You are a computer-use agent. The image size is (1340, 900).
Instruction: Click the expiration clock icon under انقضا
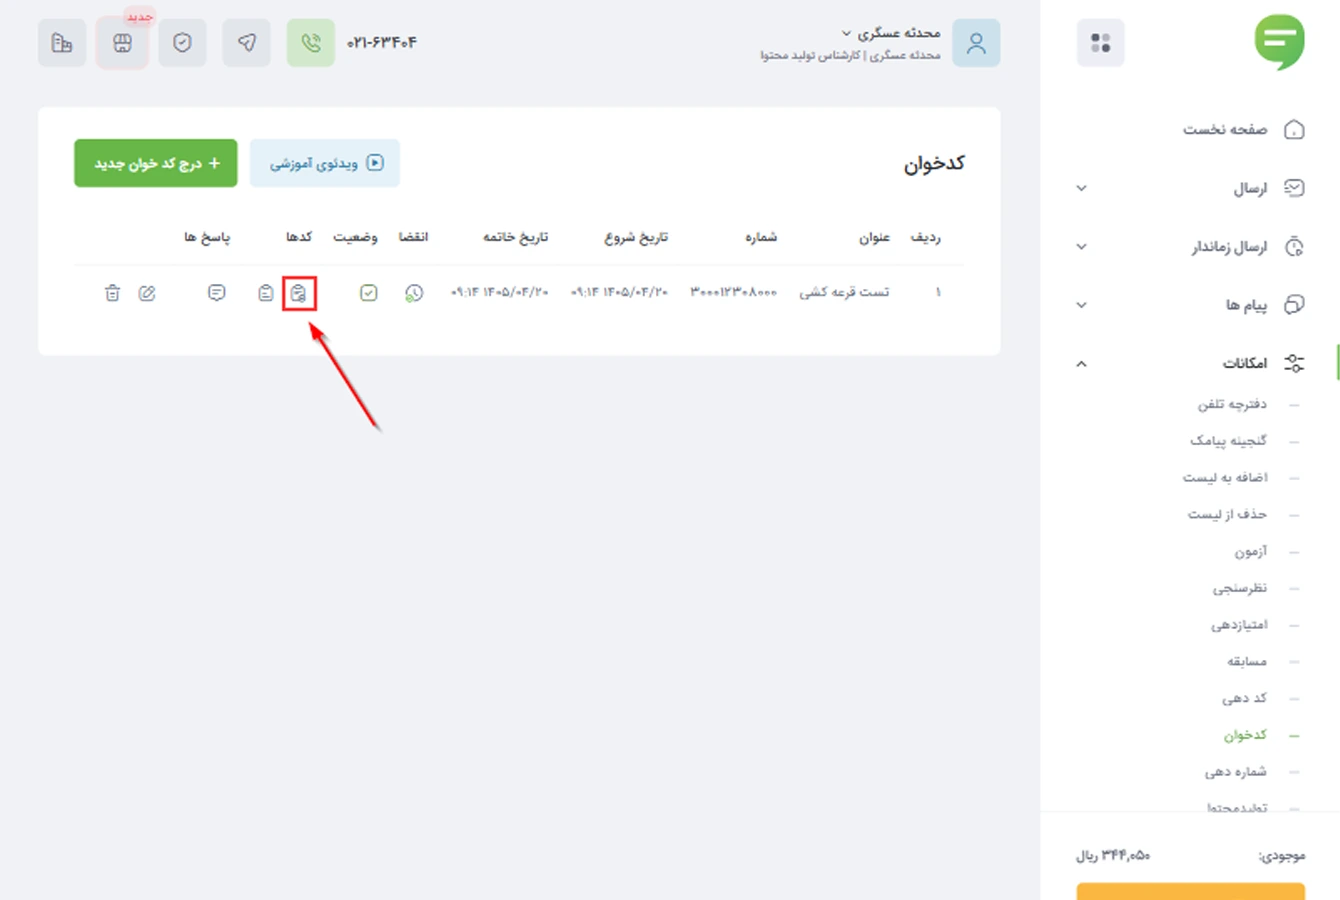tap(413, 293)
